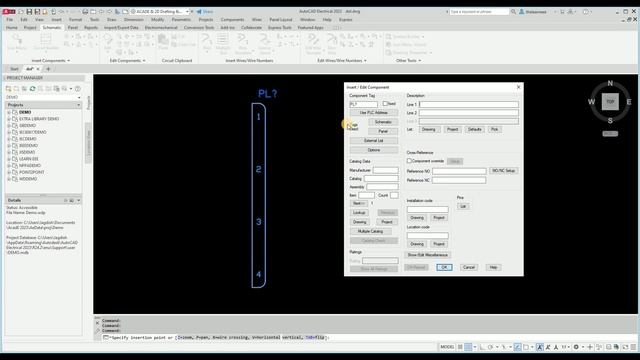
Task: Click the Edit component tool in ribbon
Action: point(108,42)
